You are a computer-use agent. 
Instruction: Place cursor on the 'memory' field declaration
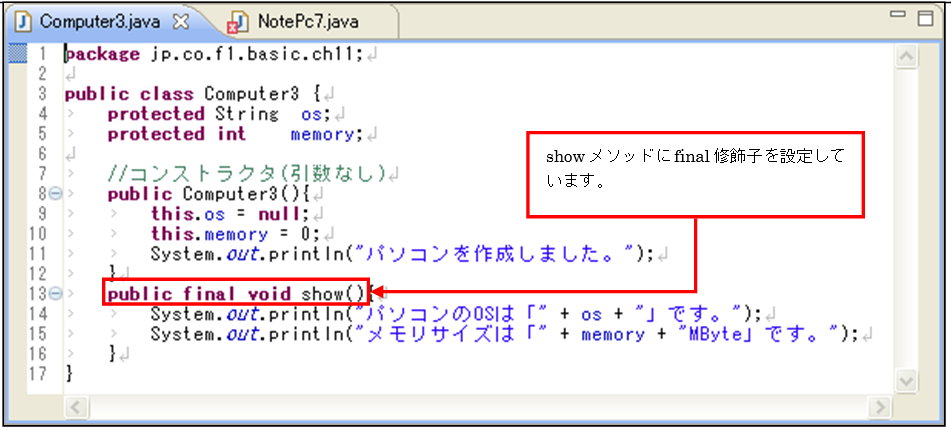[324, 134]
